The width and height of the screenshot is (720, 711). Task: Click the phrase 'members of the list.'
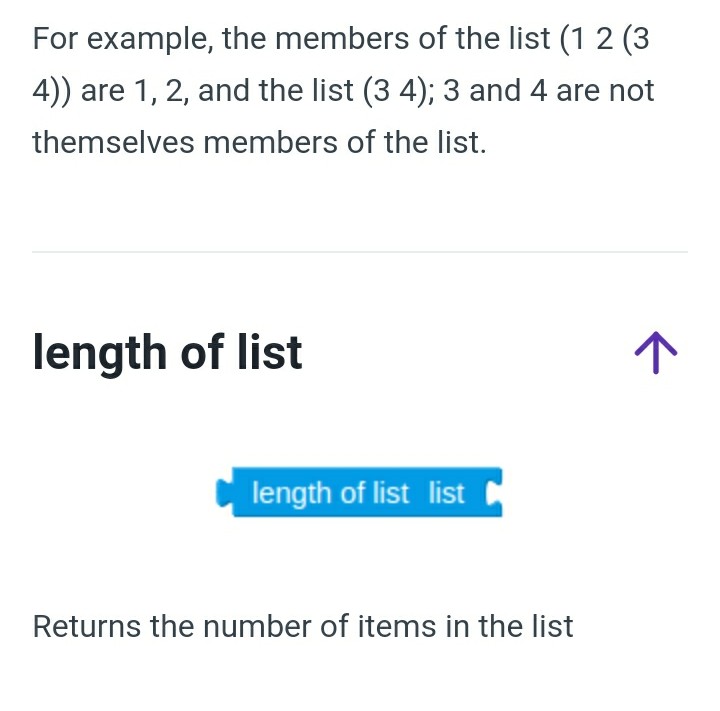[345, 142]
